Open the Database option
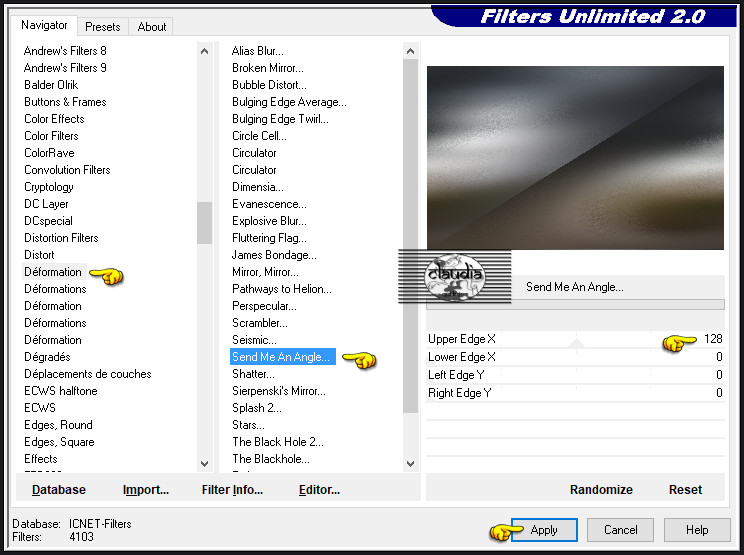The width and height of the screenshot is (744, 555). coord(59,490)
